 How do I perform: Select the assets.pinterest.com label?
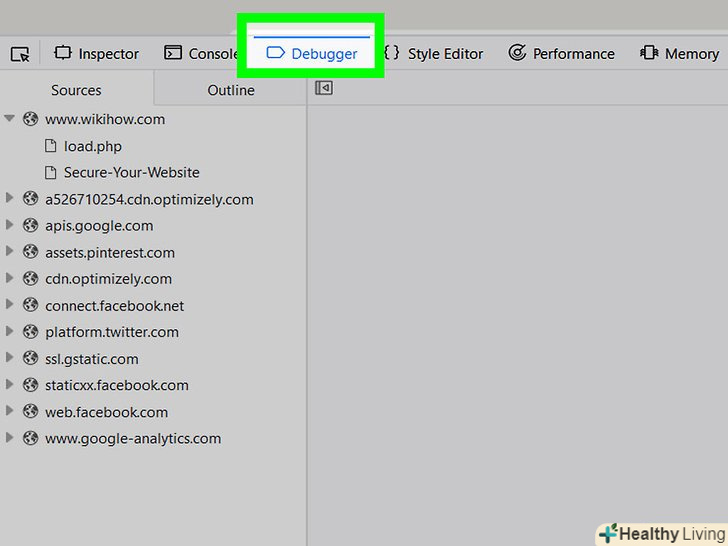click(x=110, y=253)
